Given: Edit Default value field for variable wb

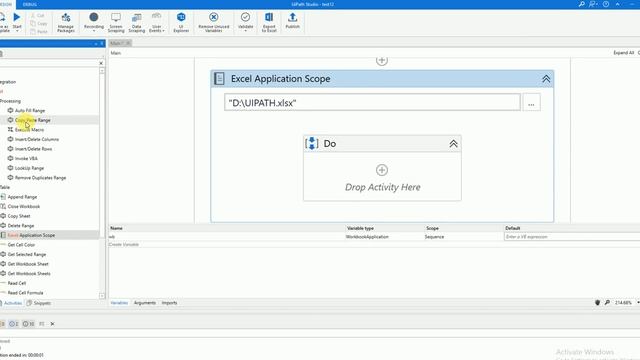Looking at the screenshot, I should [571, 237].
